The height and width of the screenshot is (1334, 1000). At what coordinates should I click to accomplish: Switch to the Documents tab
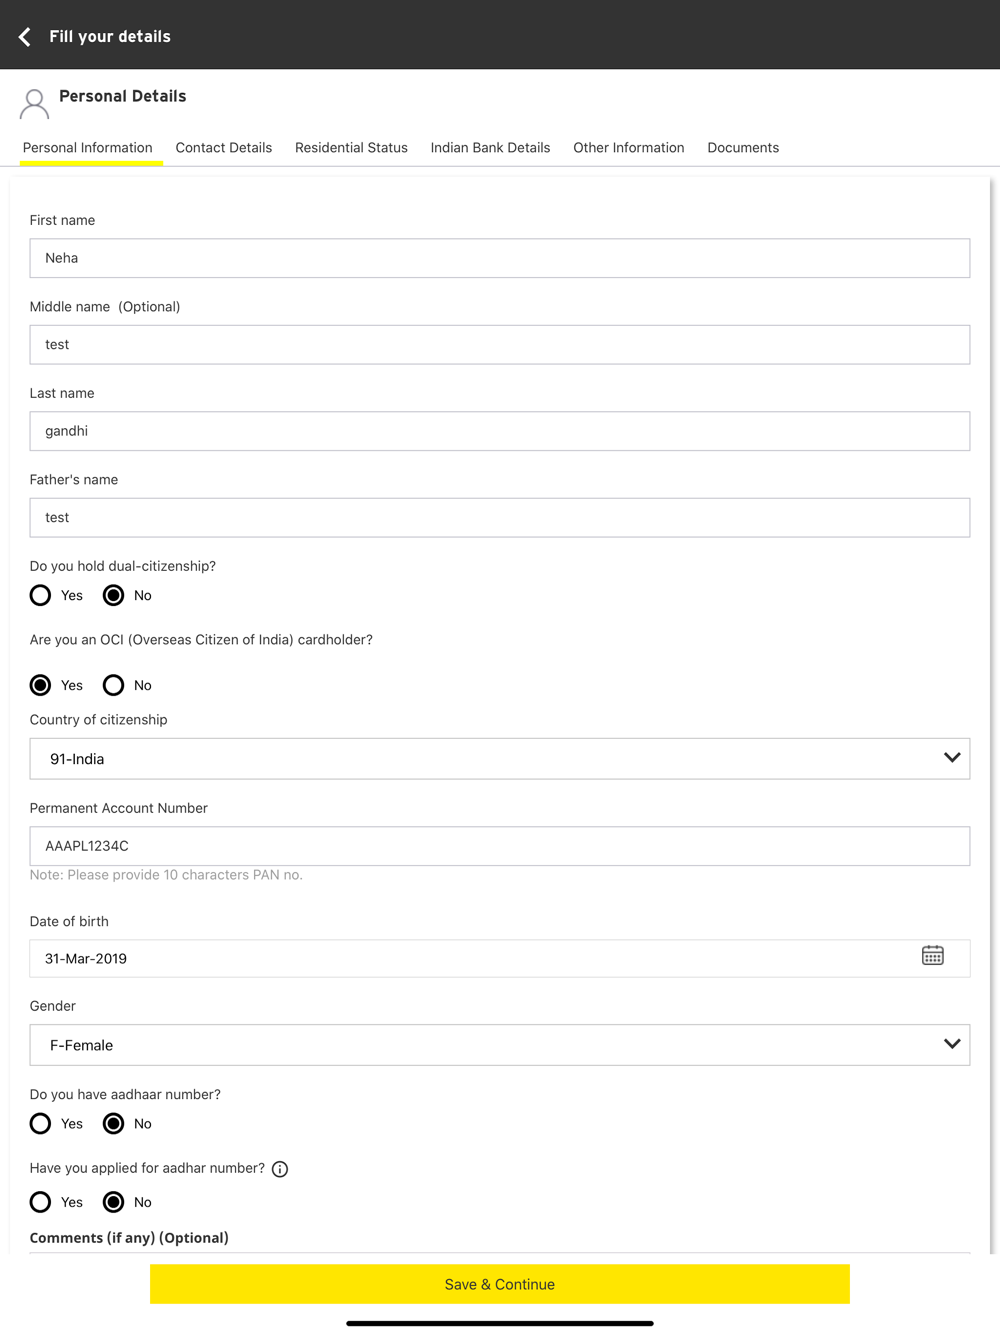pyautogui.click(x=743, y=148)
